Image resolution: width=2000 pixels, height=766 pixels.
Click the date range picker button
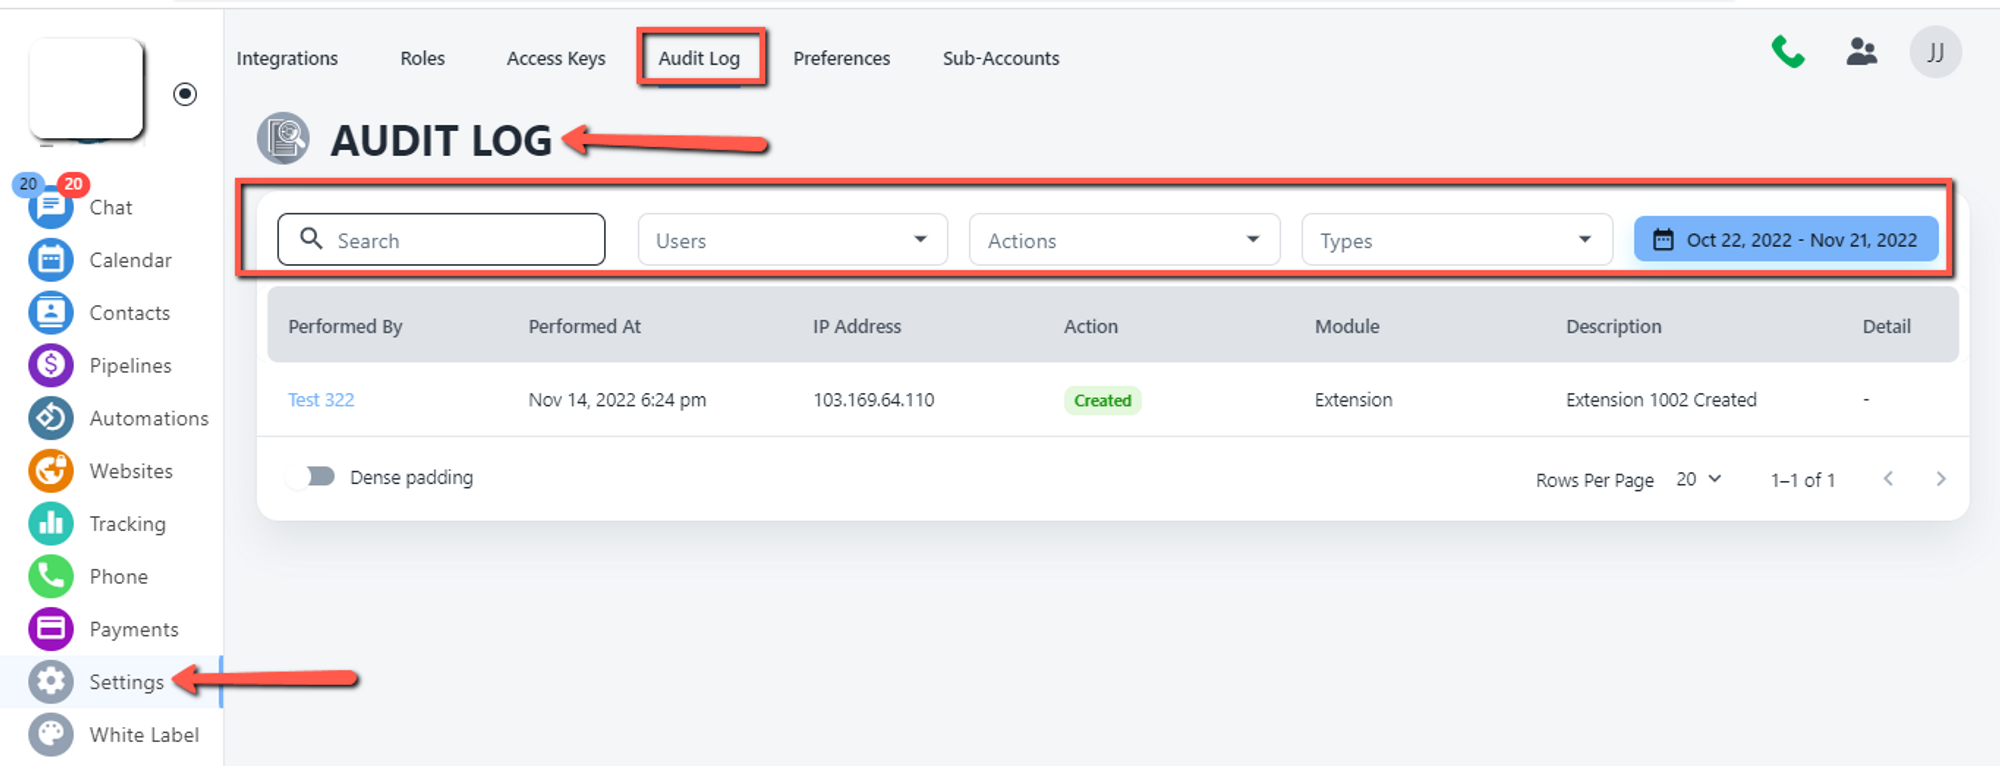(1786, 240)
